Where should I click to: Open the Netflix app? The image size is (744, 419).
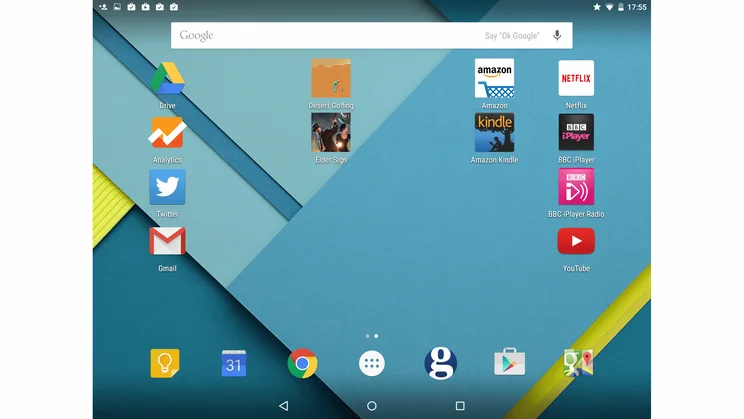pyautogui.click(x=576, y=78)
